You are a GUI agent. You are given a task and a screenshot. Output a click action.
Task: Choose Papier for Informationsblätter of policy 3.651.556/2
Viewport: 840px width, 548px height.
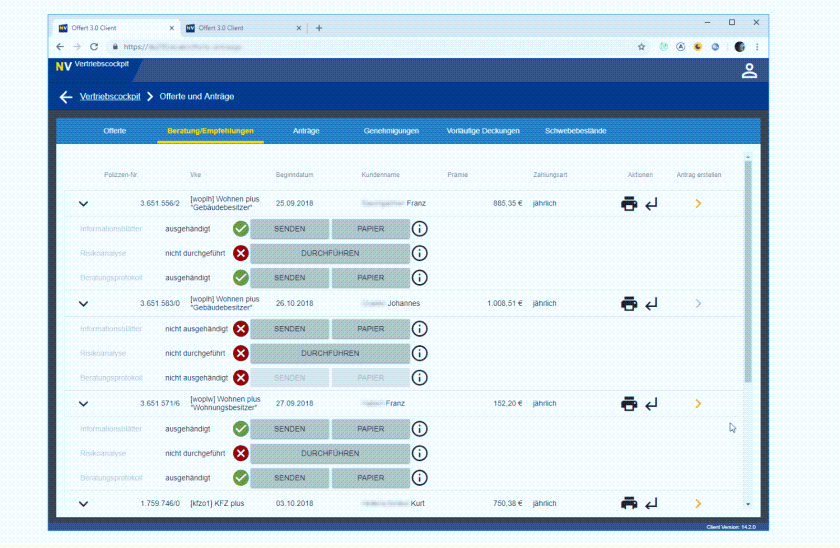[x=371, y=229]
